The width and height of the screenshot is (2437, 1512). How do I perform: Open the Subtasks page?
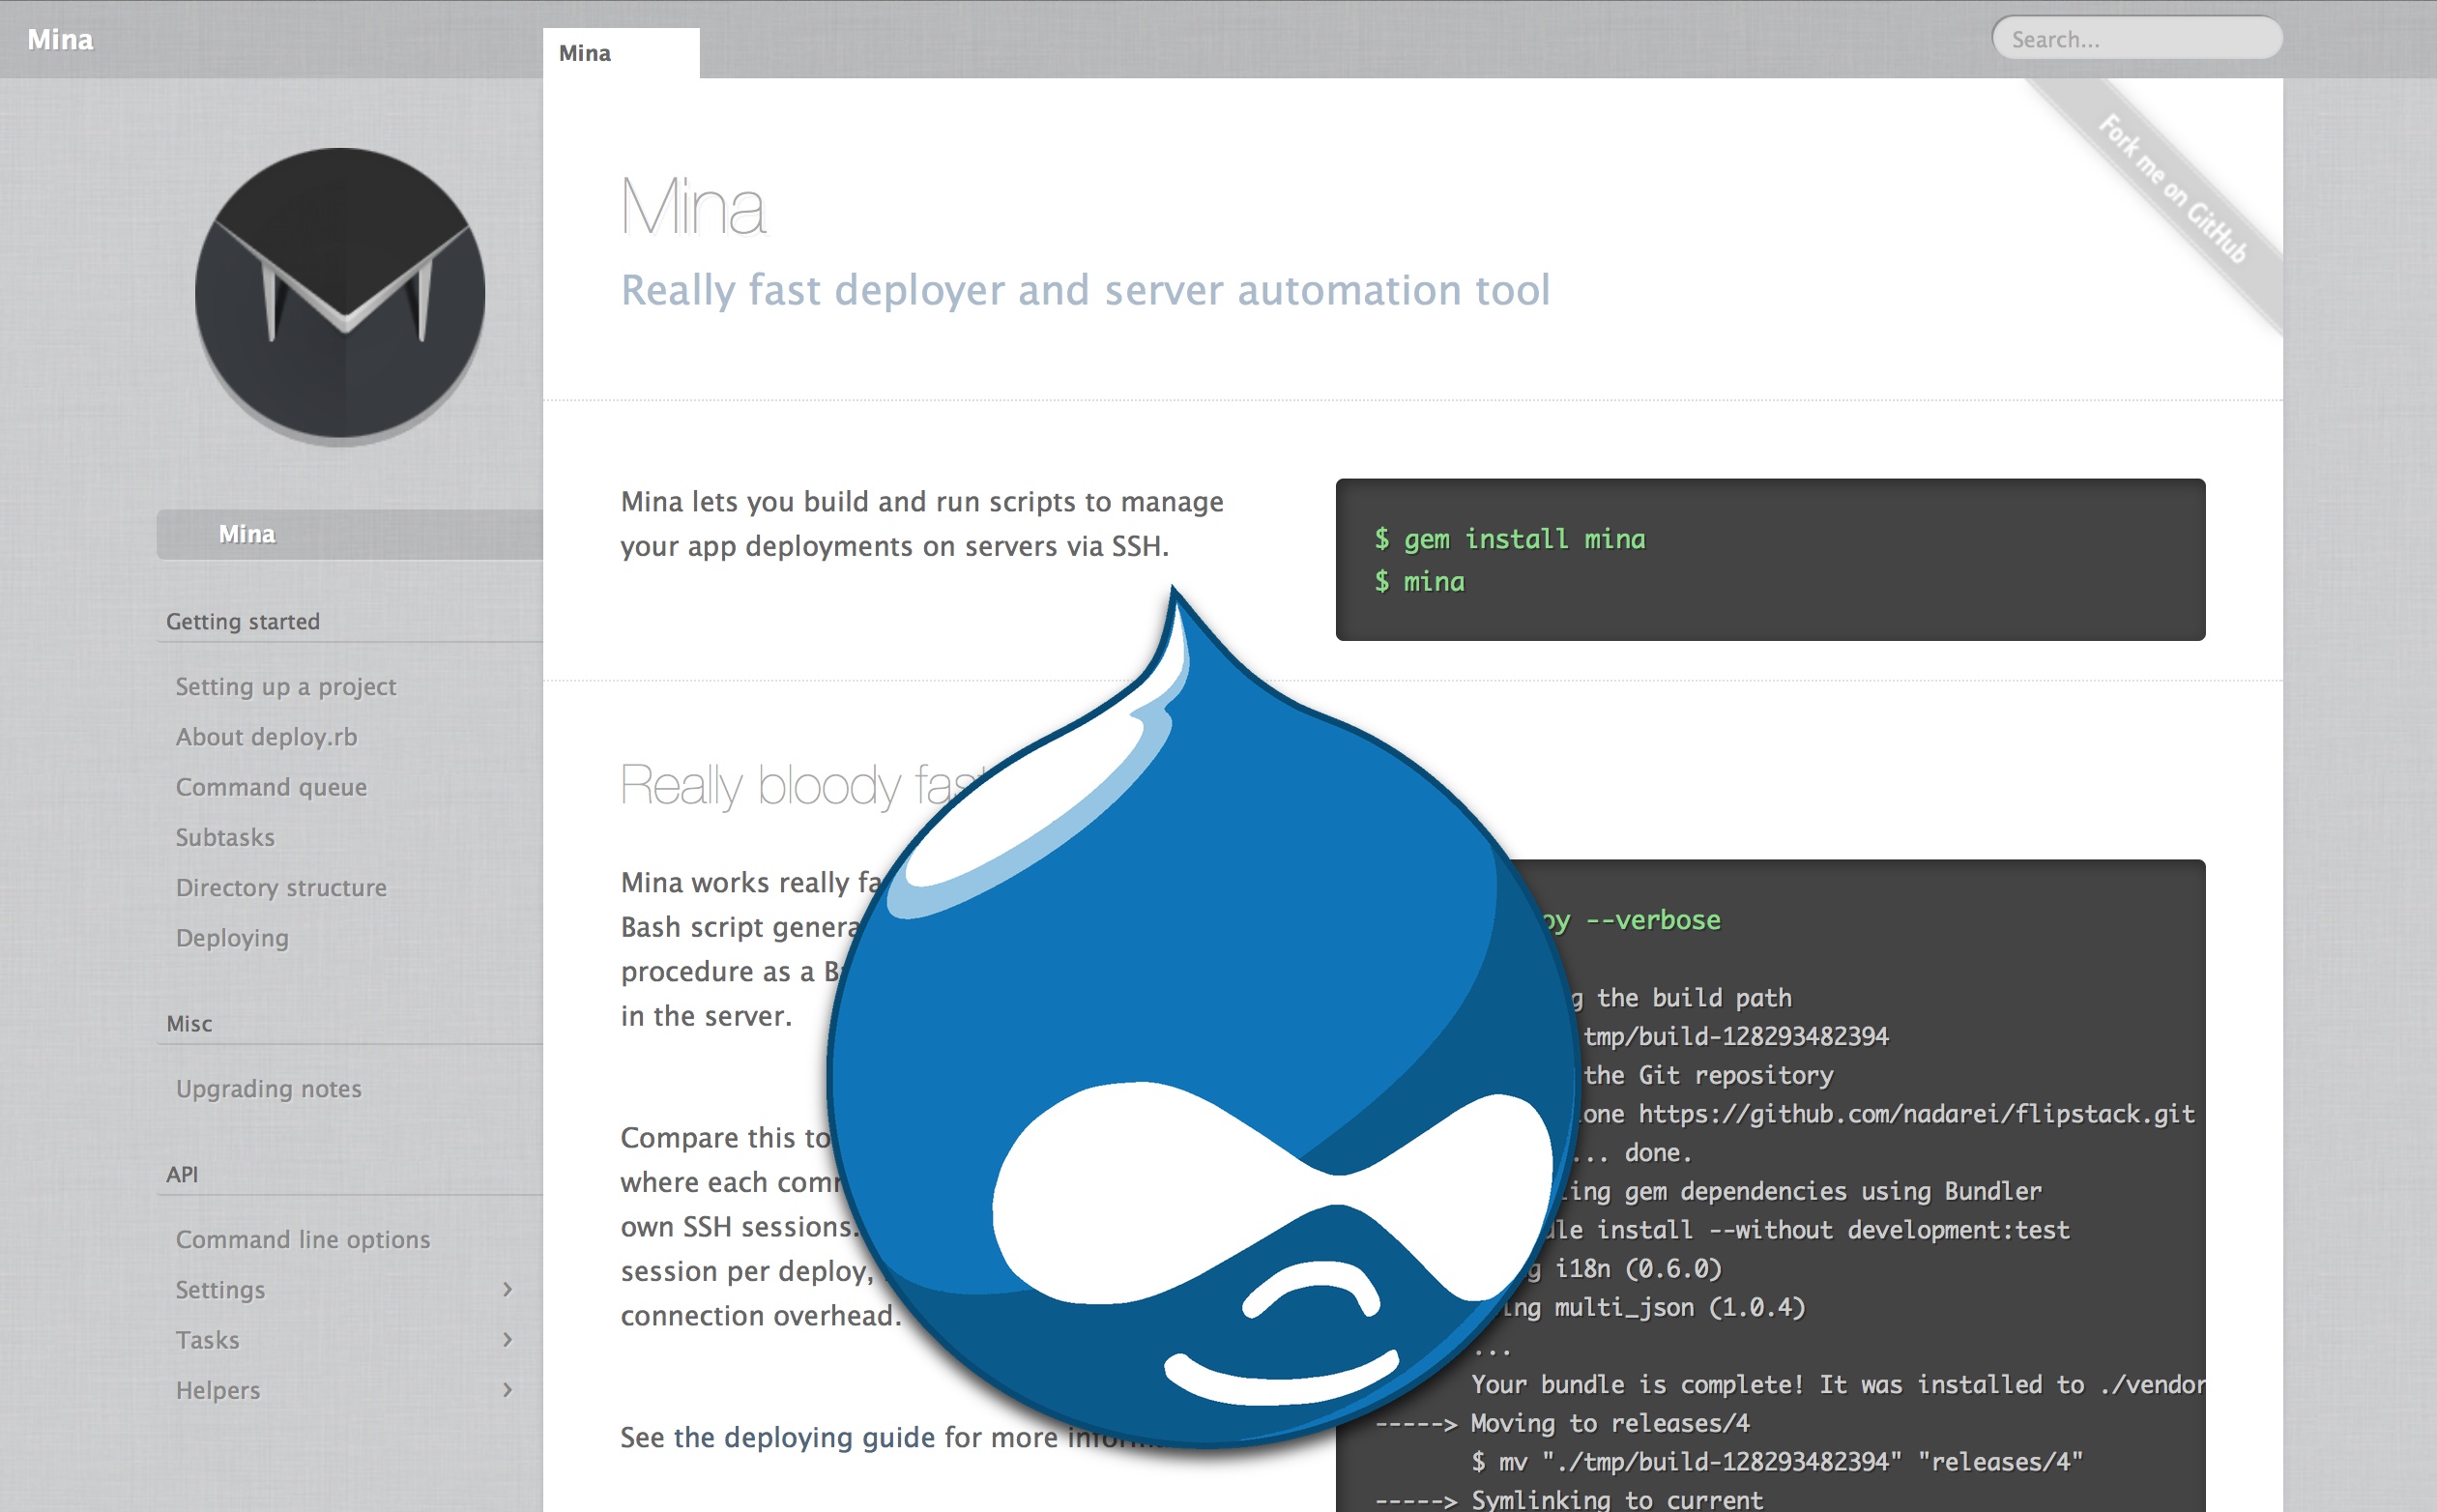pos(225,837)
